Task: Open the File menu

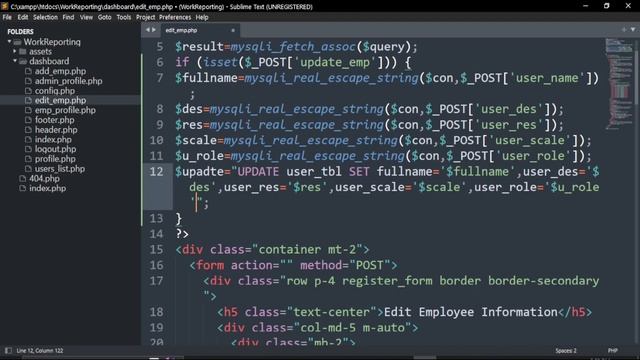Action: [x=7, y=17]
